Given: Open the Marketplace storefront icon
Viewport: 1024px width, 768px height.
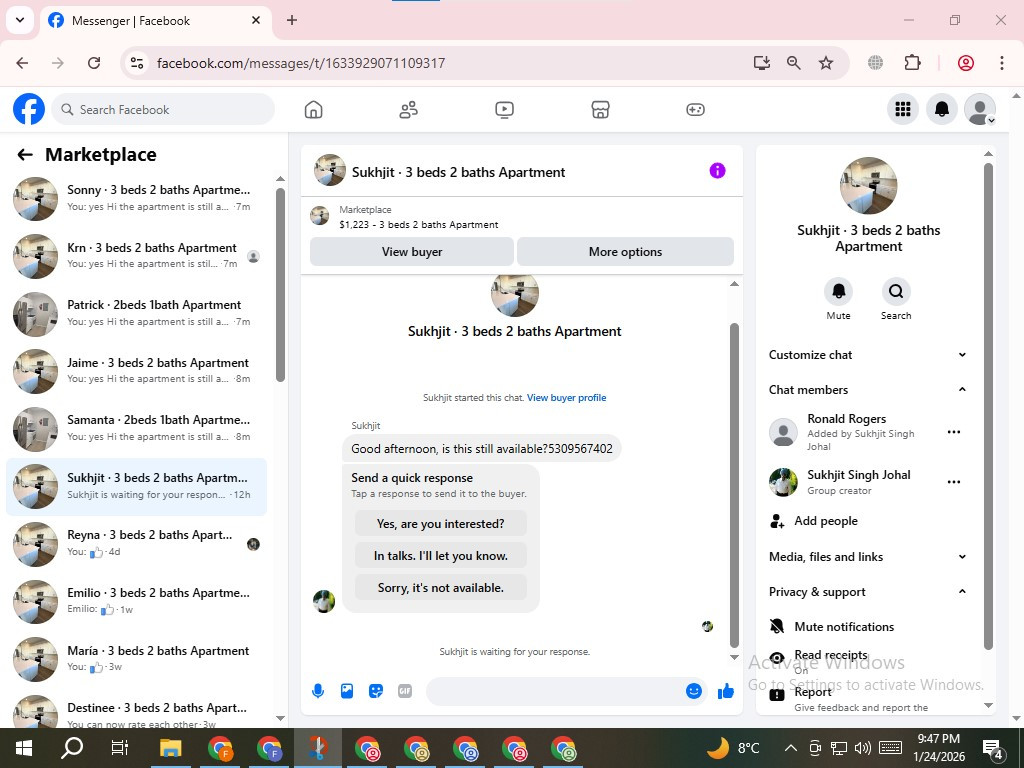Looking at the screenshot, I should [x=600, y=110].
